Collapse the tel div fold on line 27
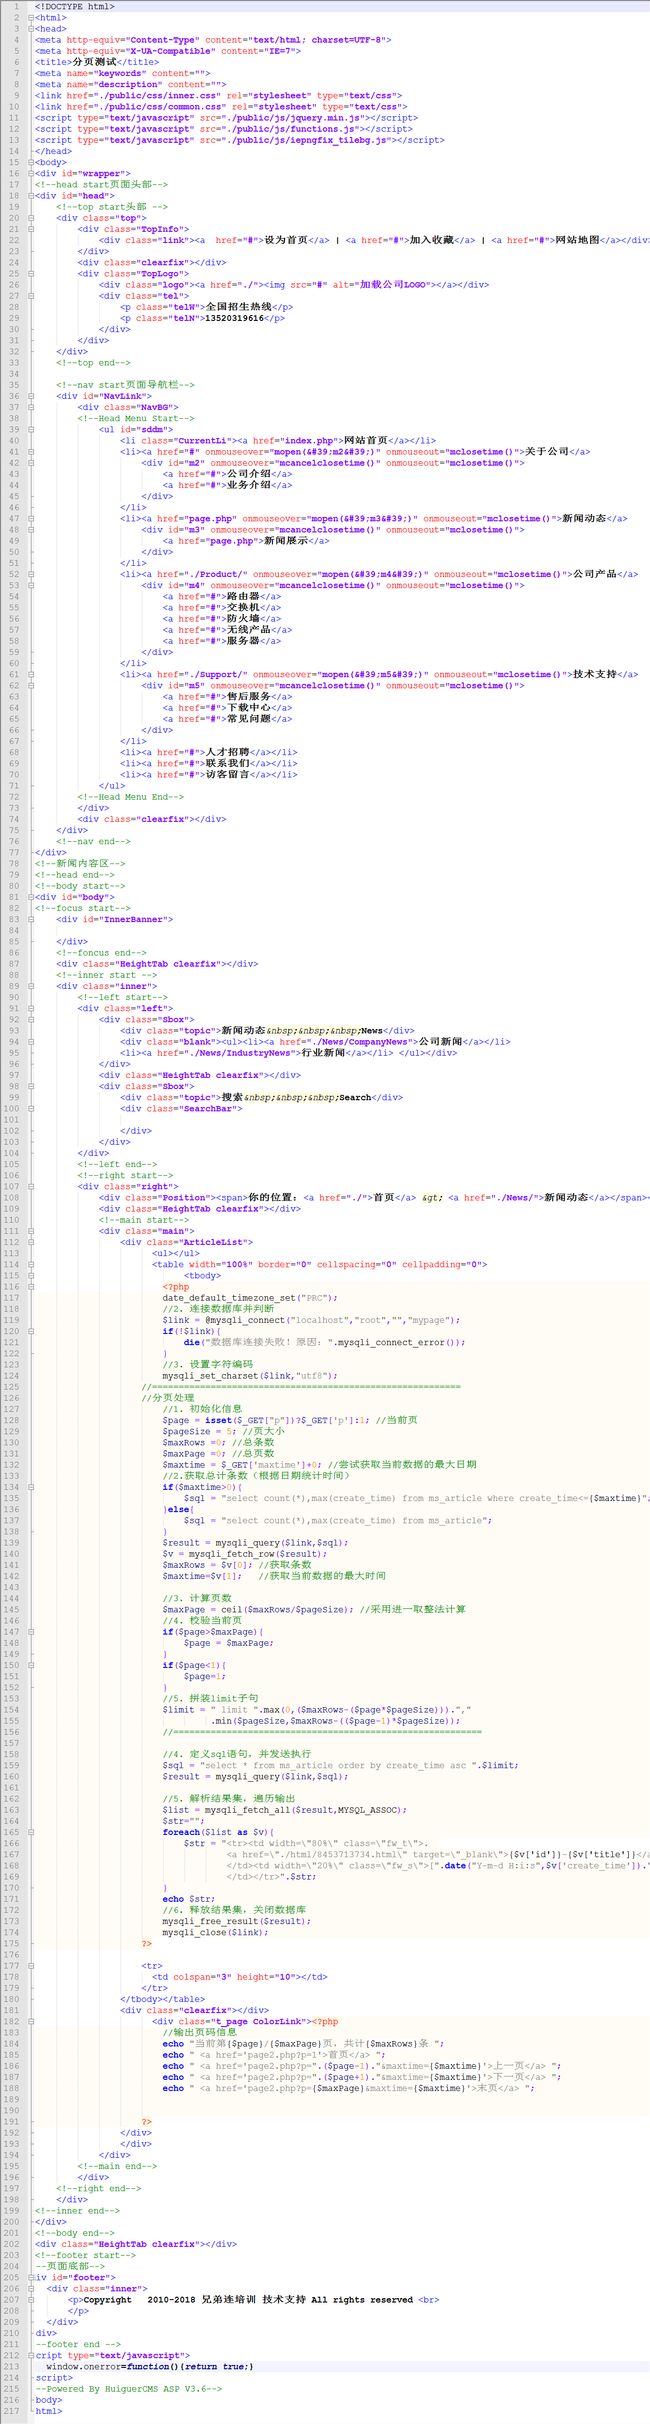 pos(31,296)
